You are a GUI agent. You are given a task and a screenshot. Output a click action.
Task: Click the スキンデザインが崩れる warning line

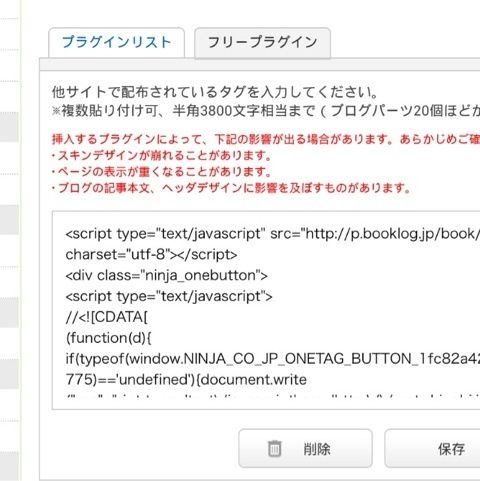pos(162,156)
